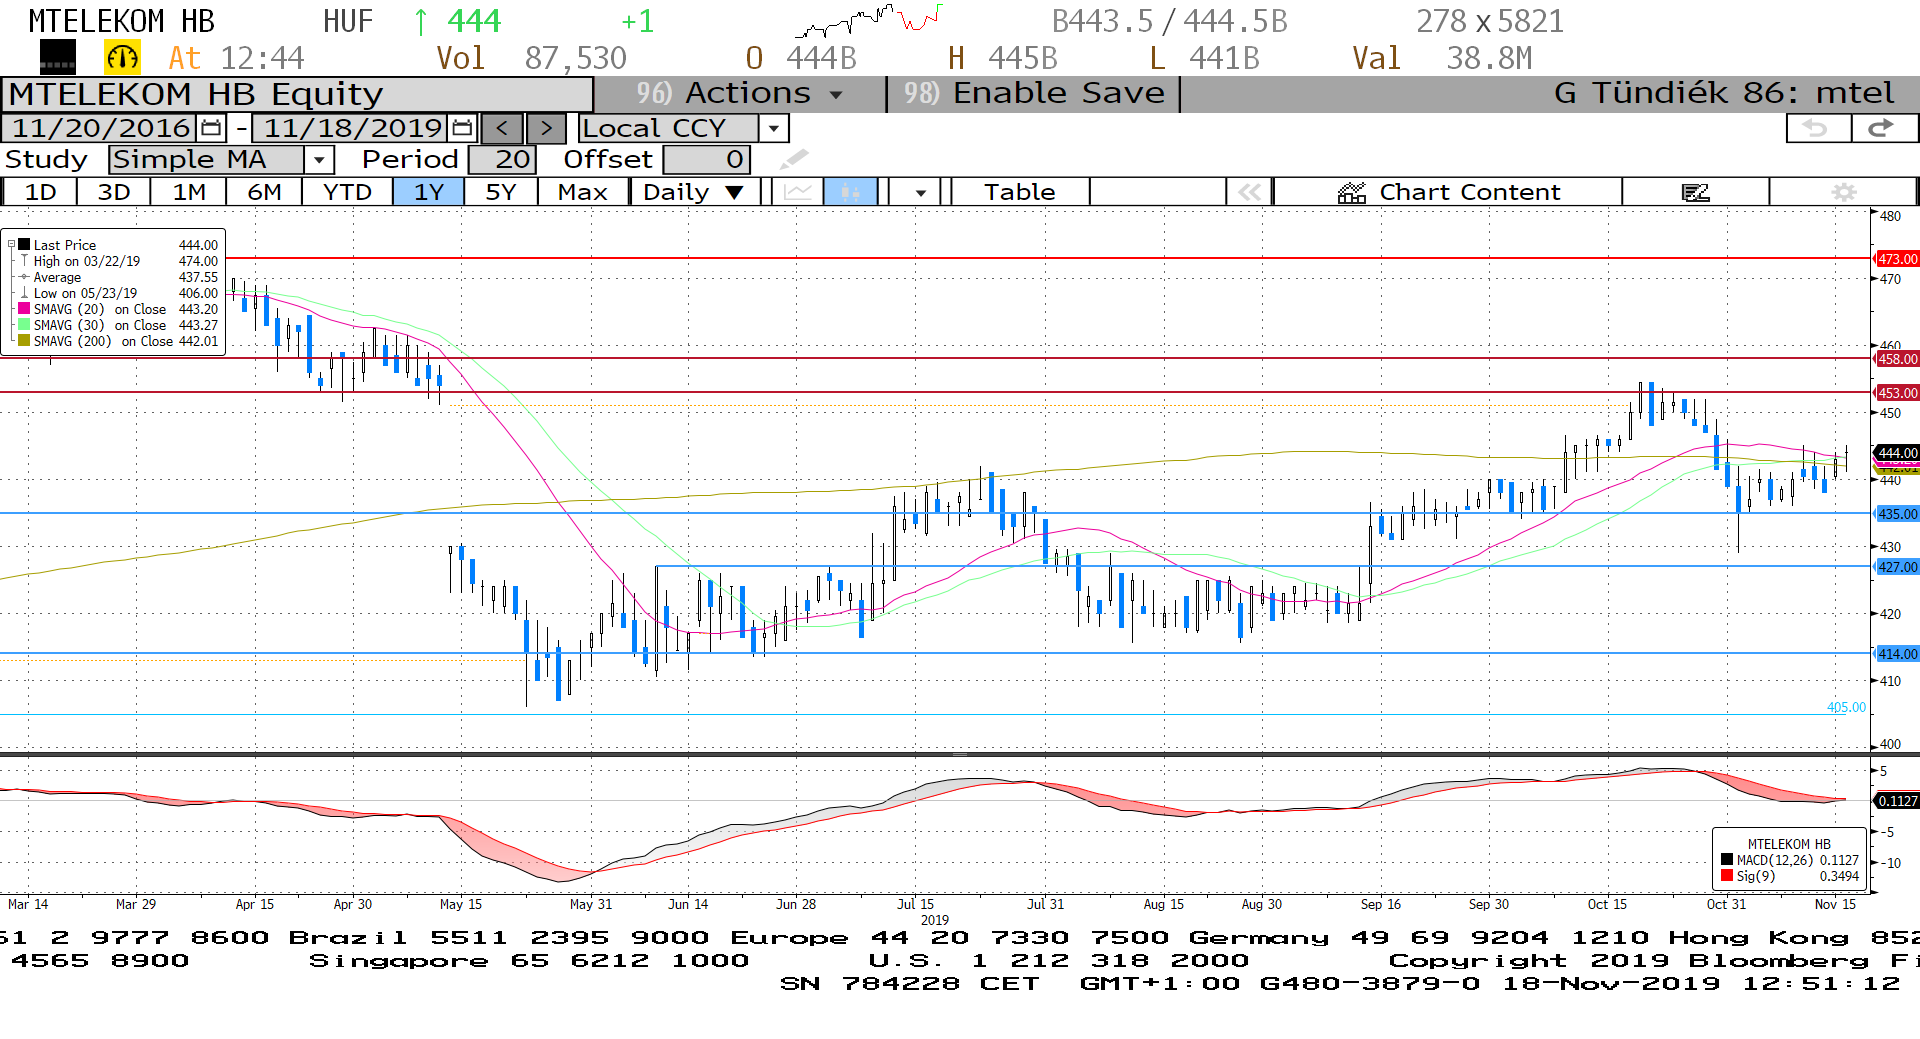Step the date range backward
This screenshot has height=1039, width=1920.
click(x=502, y=128)
